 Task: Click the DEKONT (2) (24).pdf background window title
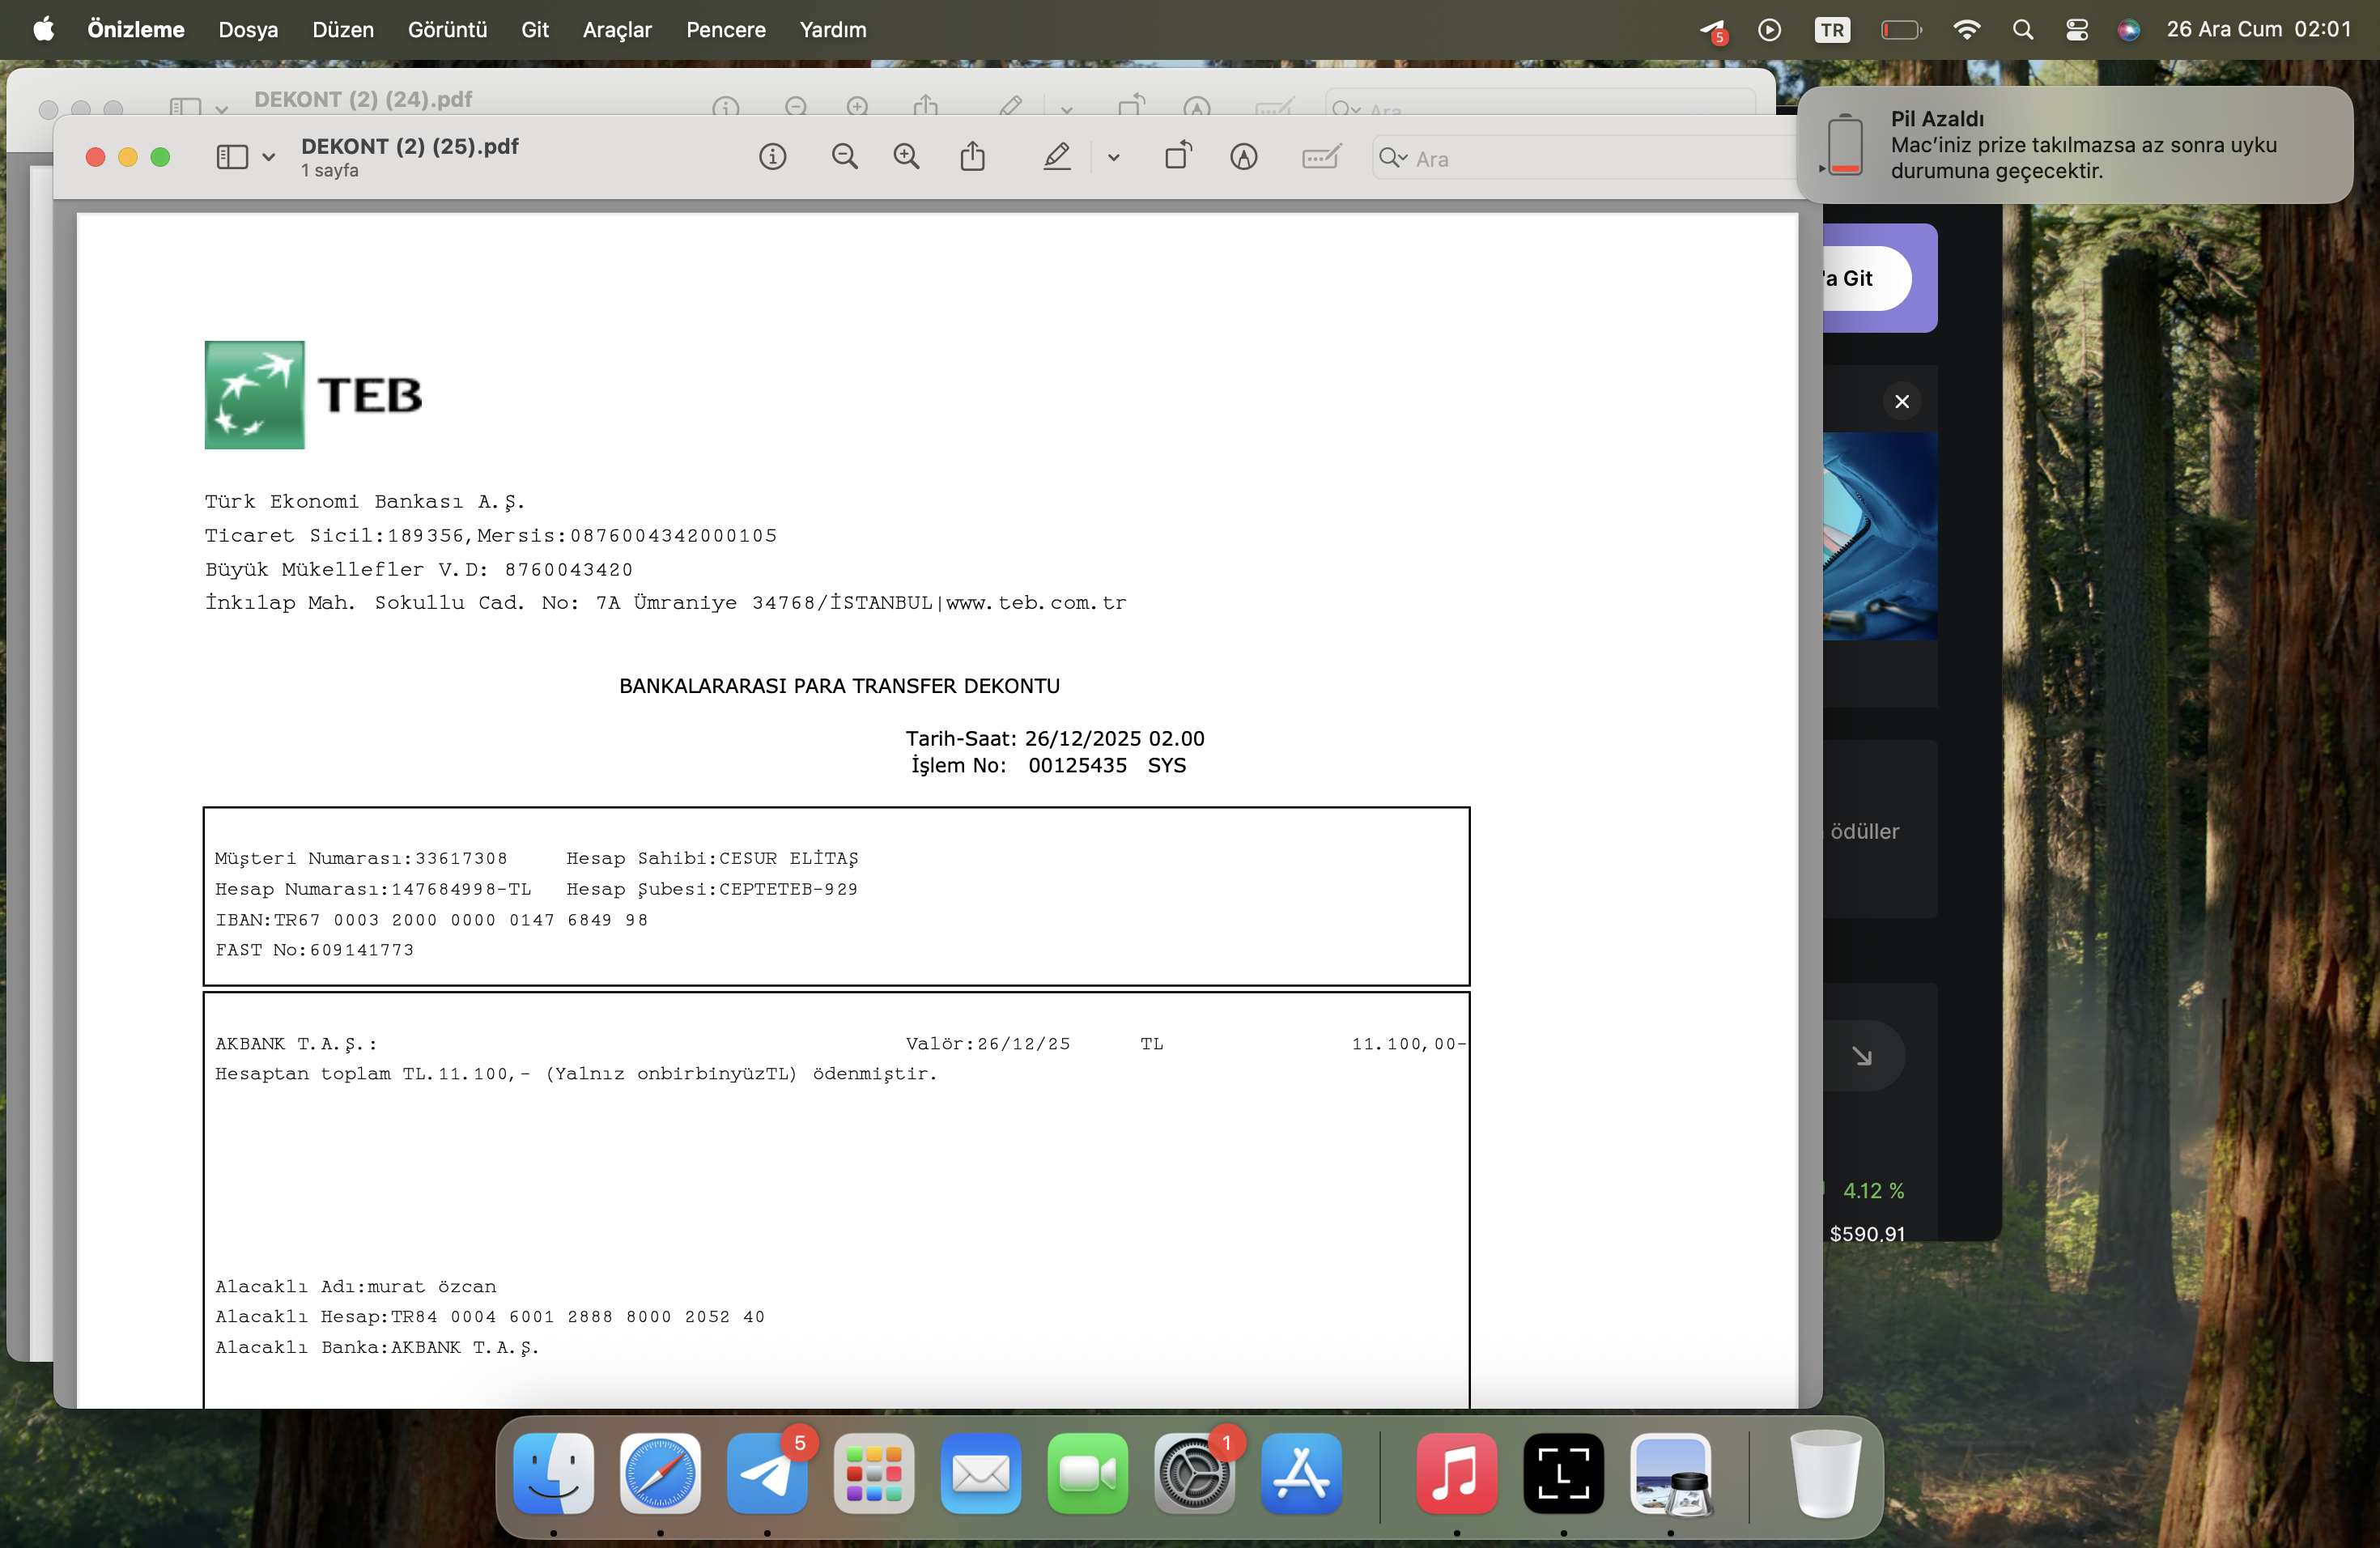pos(363,100)
